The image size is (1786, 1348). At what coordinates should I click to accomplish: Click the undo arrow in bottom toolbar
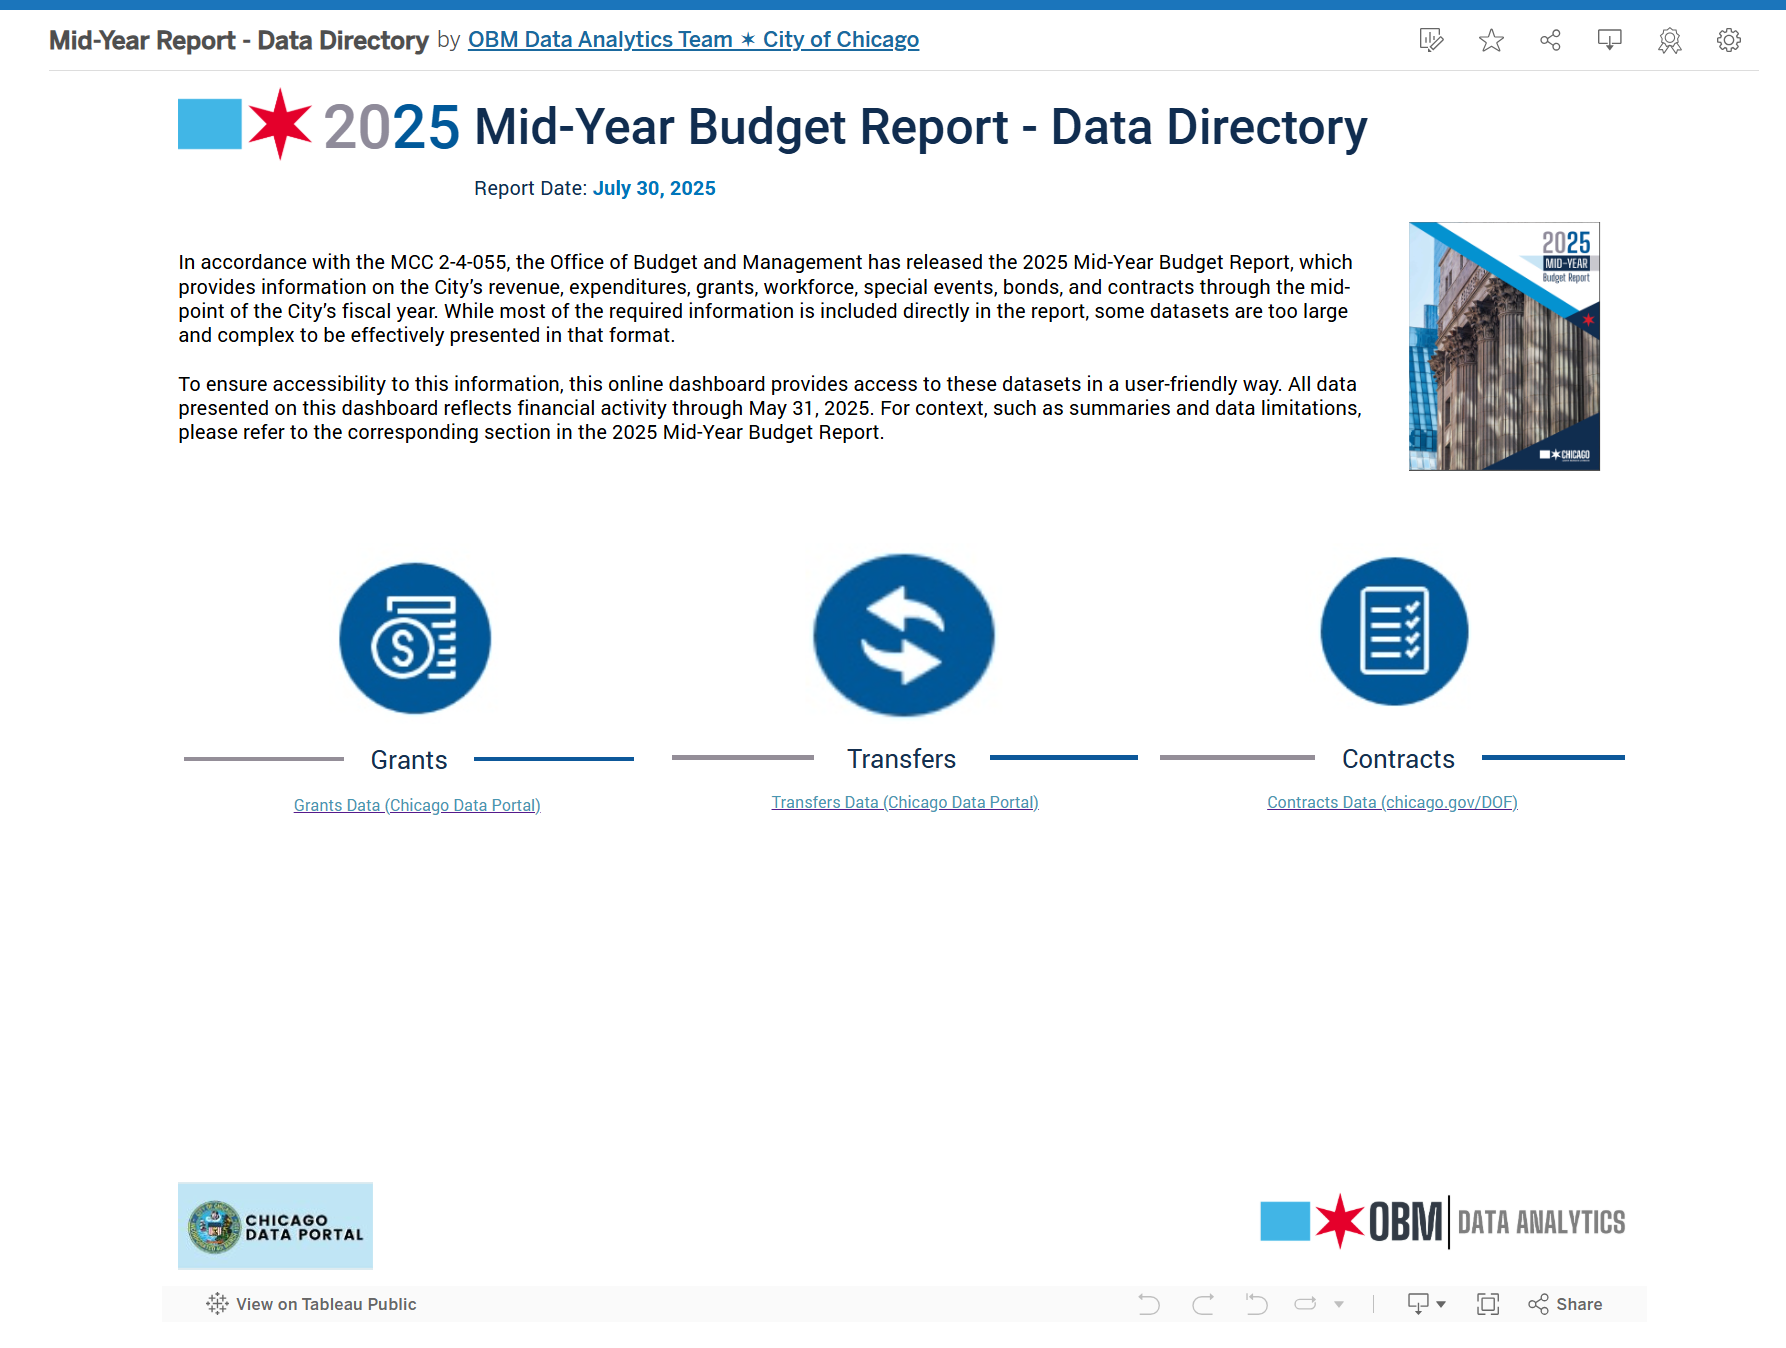tap(1149, 1304)
